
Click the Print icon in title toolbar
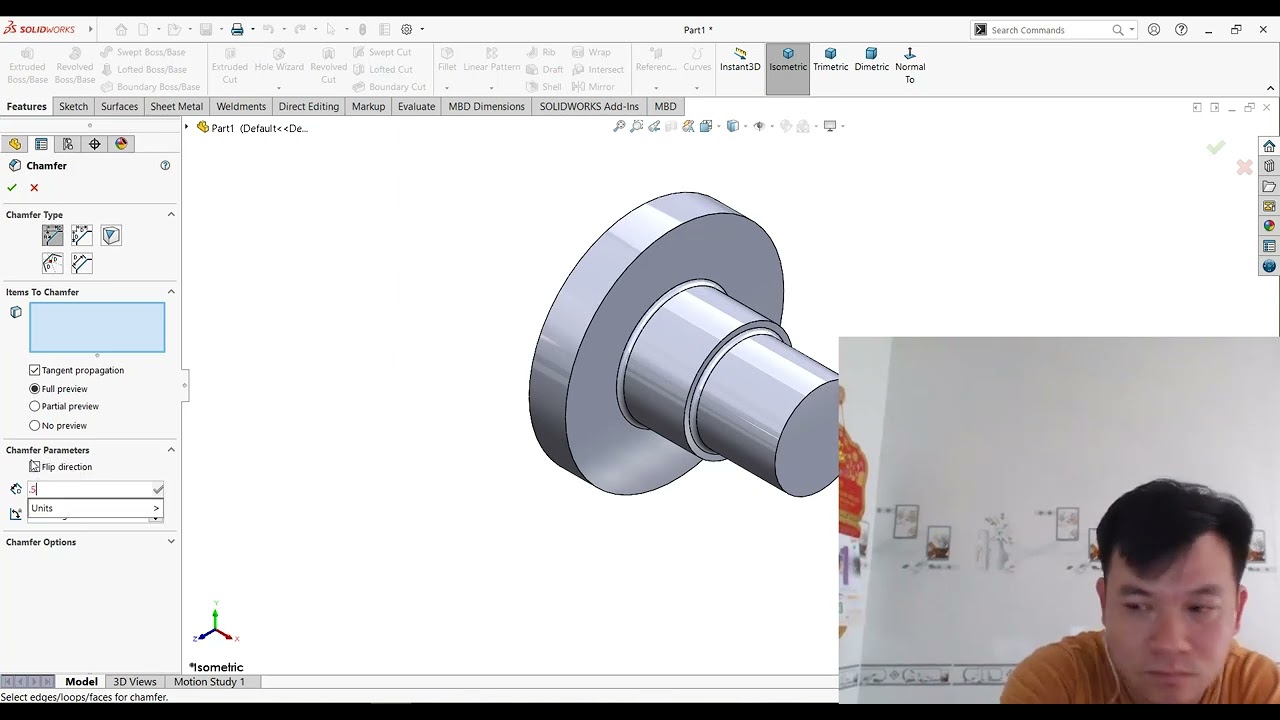pyautogui.click(x=237, y=30)
